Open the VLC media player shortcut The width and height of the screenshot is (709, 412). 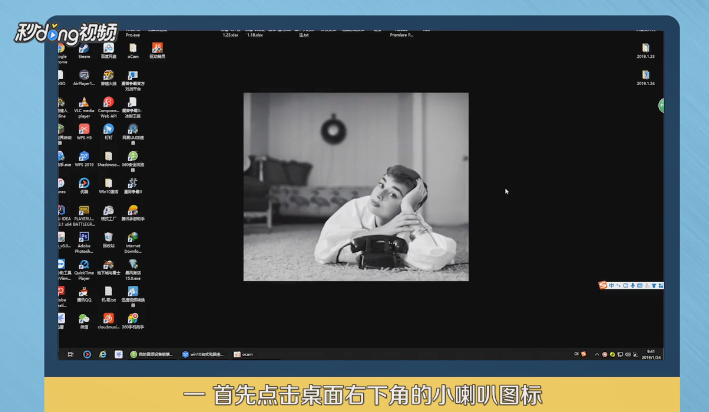click(84, 107)
